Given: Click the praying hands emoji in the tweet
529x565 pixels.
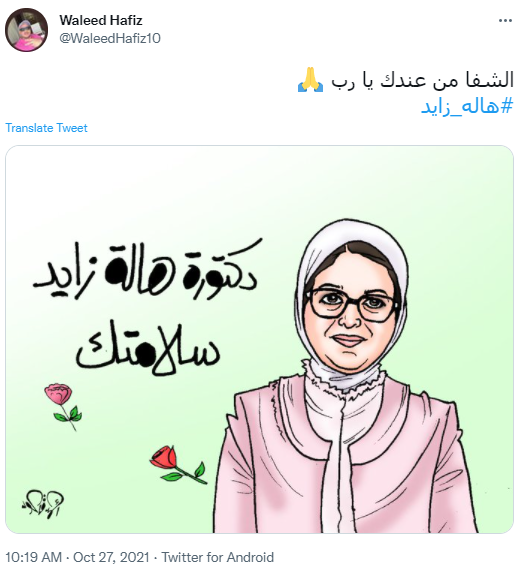Looking at the screenshot, I should pyautogui.click(x=310, y=79).
